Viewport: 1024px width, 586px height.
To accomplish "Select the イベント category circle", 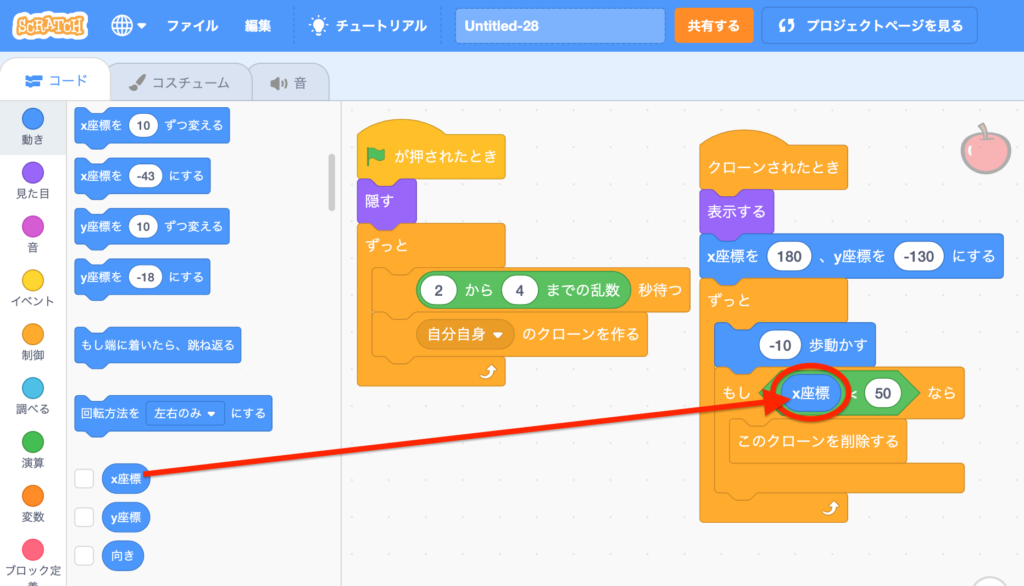I will [x=33, y=280].
